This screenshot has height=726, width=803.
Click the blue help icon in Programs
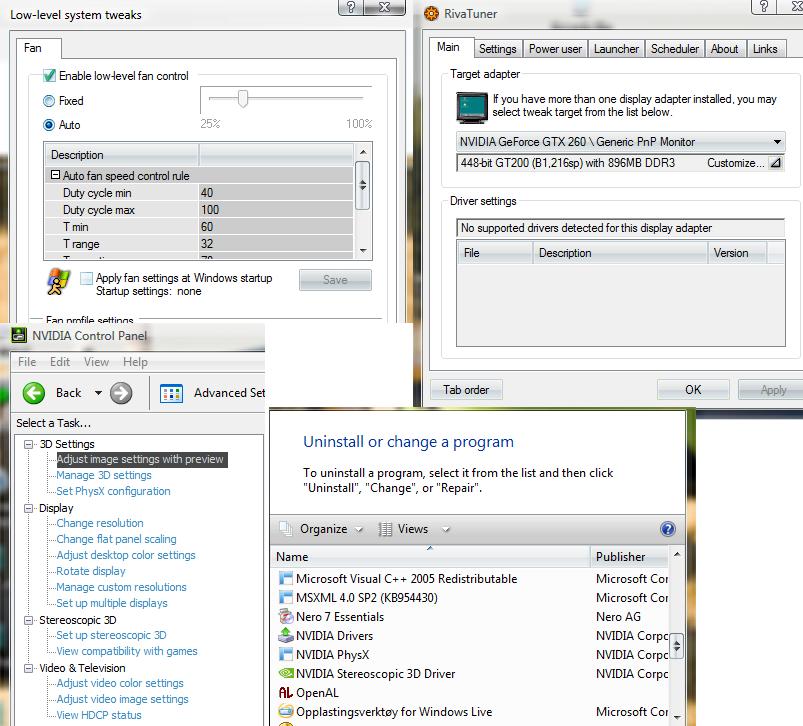coord(668,528)
